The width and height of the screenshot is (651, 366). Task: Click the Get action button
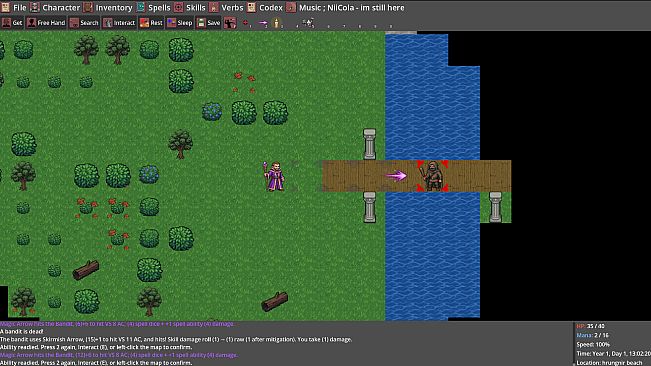tap(12, 23)
